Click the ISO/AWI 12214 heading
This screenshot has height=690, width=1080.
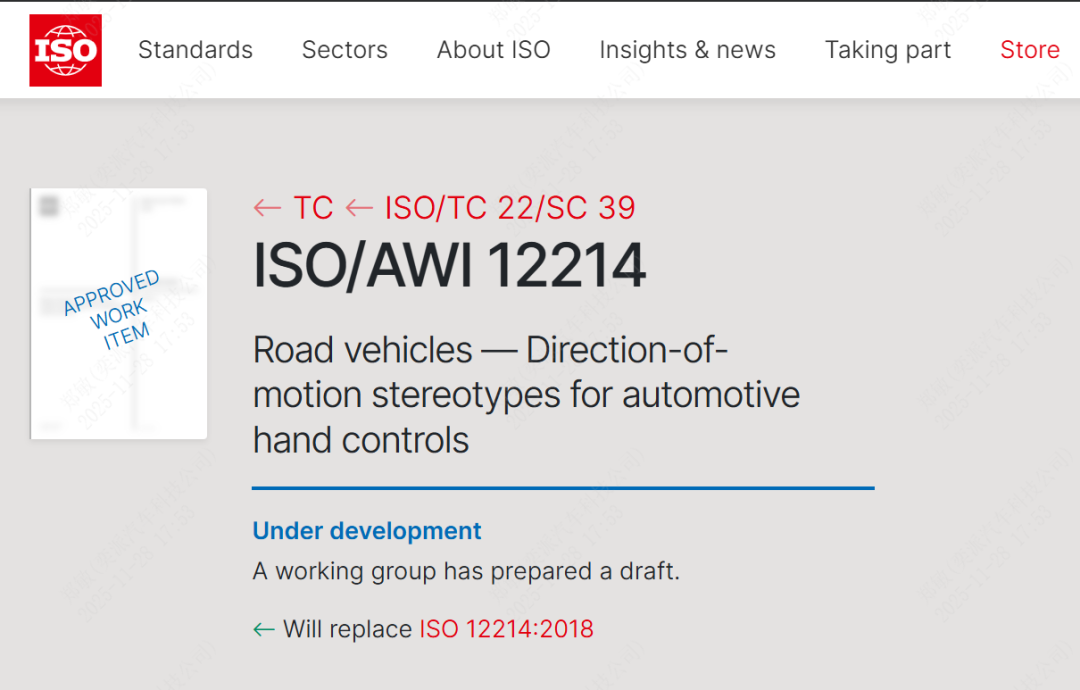coord(449,265)
